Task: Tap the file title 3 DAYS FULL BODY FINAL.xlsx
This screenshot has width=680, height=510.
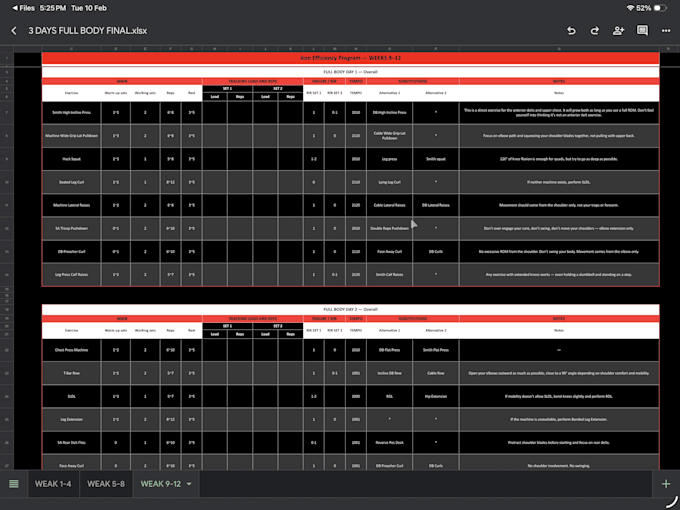Action: (x=88, y=31)
